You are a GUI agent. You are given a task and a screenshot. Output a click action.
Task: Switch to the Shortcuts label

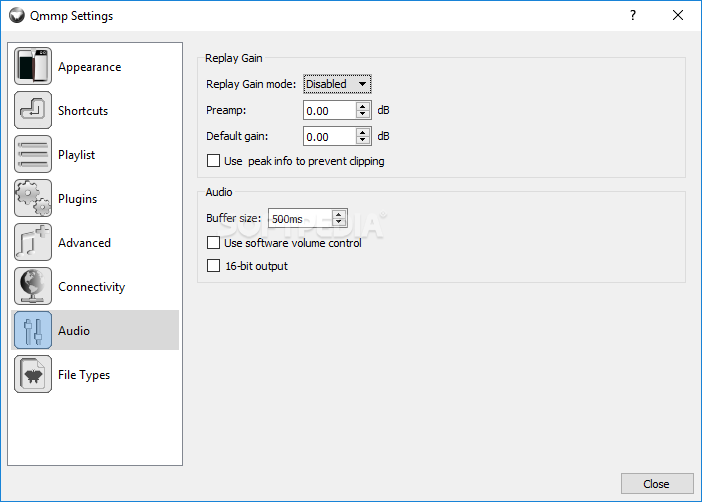click(x=83, y=111)
